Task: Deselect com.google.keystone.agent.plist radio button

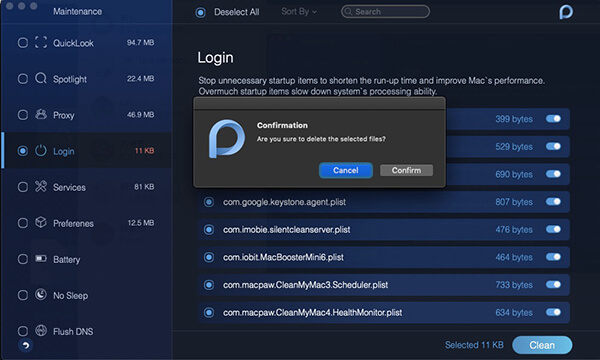Action: point(209,202)
